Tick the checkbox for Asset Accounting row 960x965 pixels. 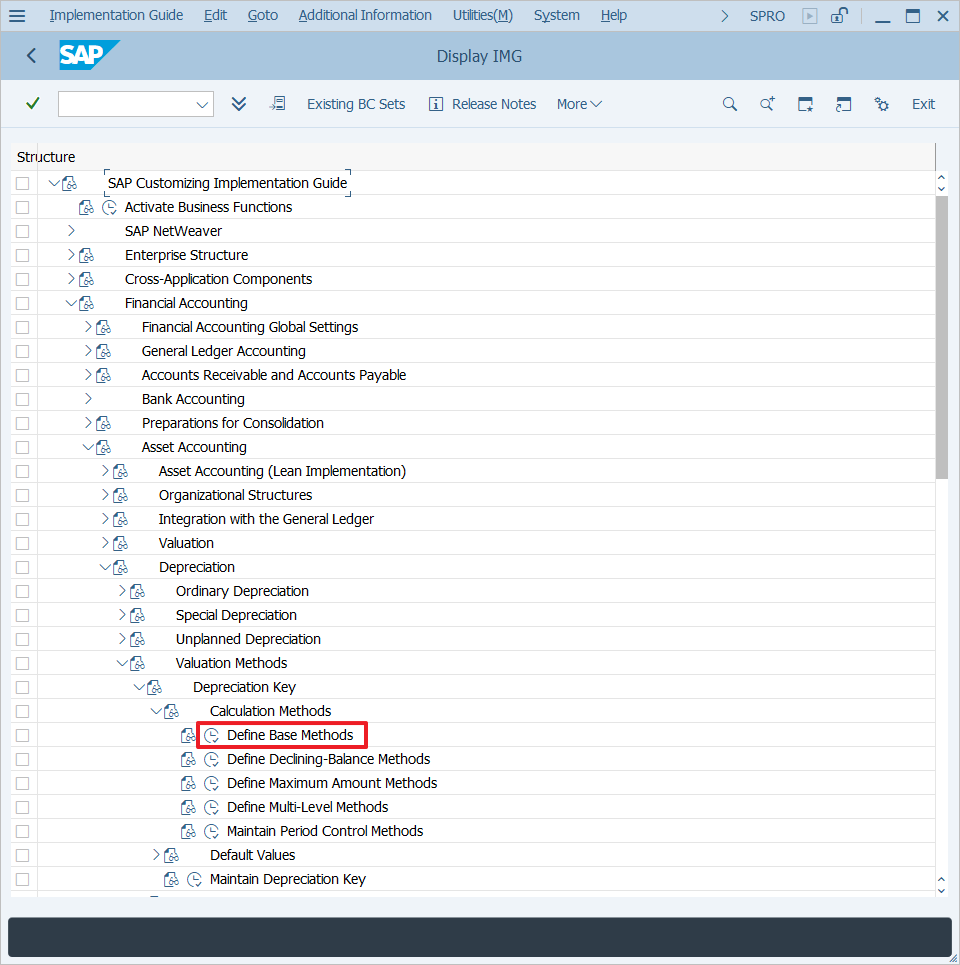coord(23,447)
